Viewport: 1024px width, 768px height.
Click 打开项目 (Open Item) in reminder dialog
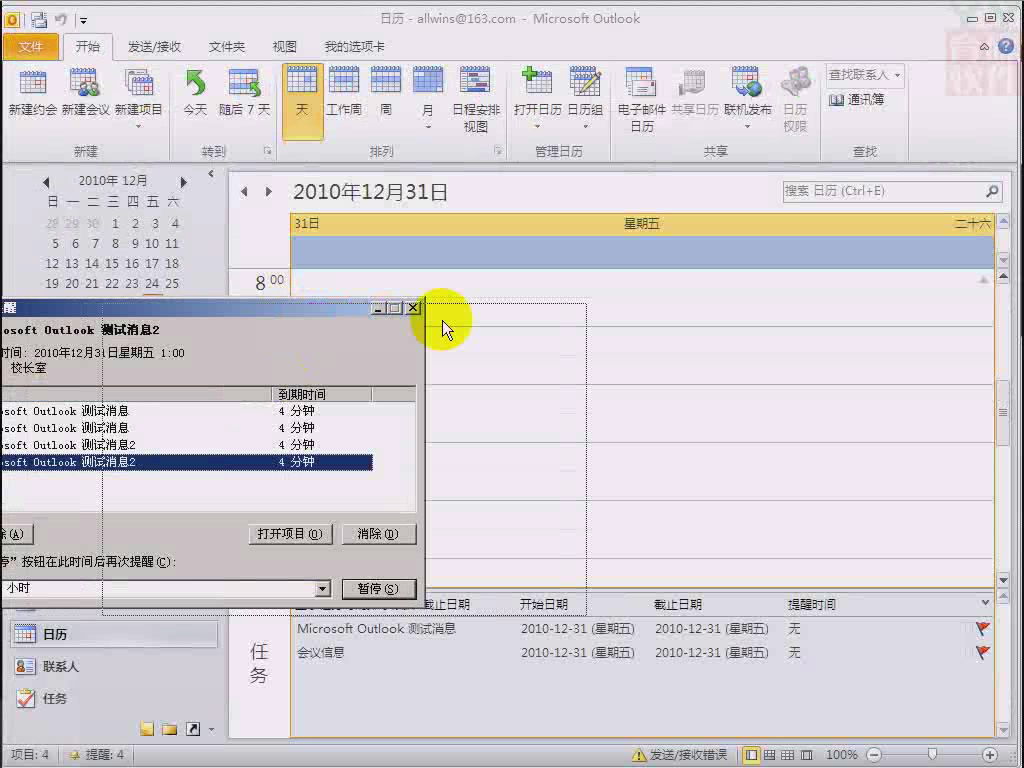point(290,534)
